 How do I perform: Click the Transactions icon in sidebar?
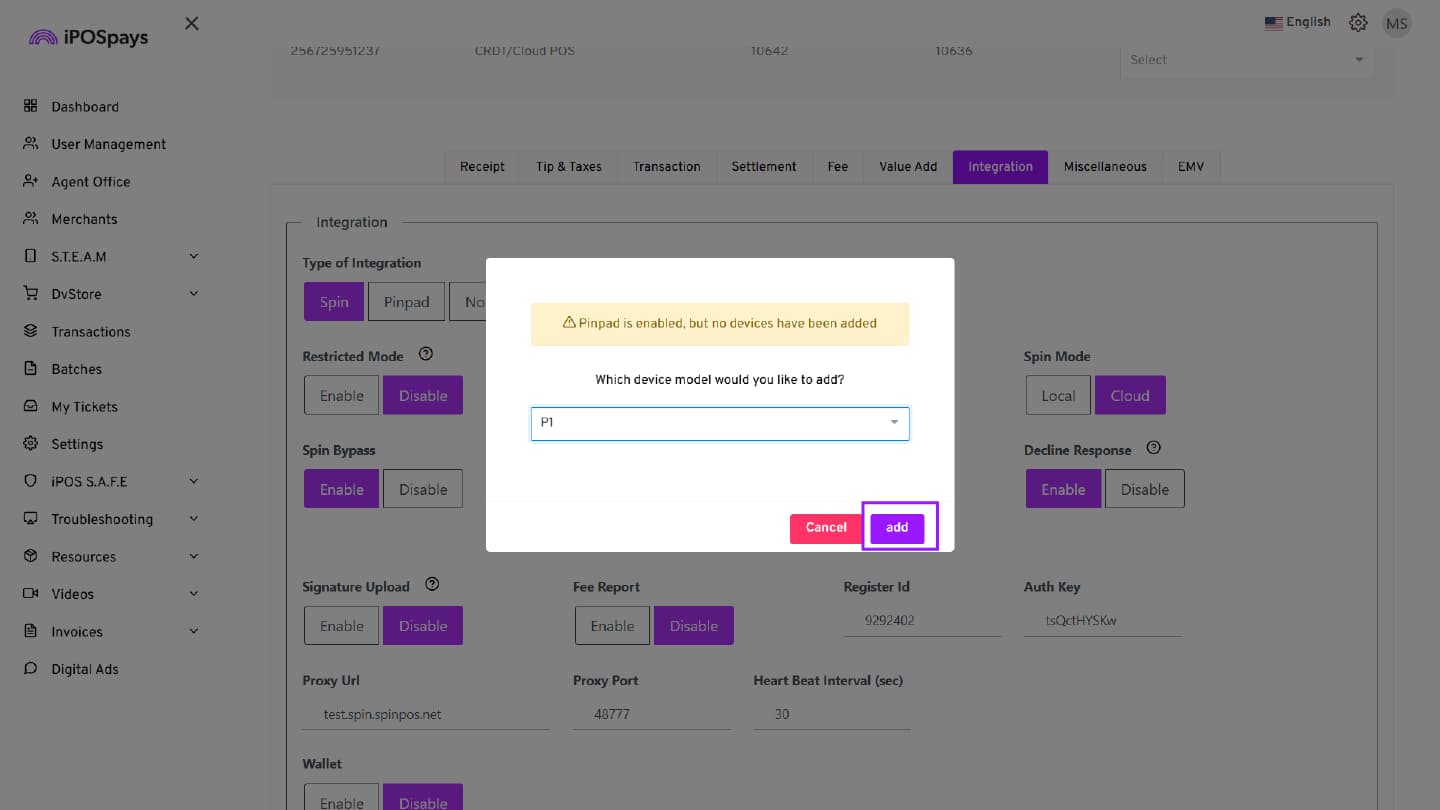30,331
